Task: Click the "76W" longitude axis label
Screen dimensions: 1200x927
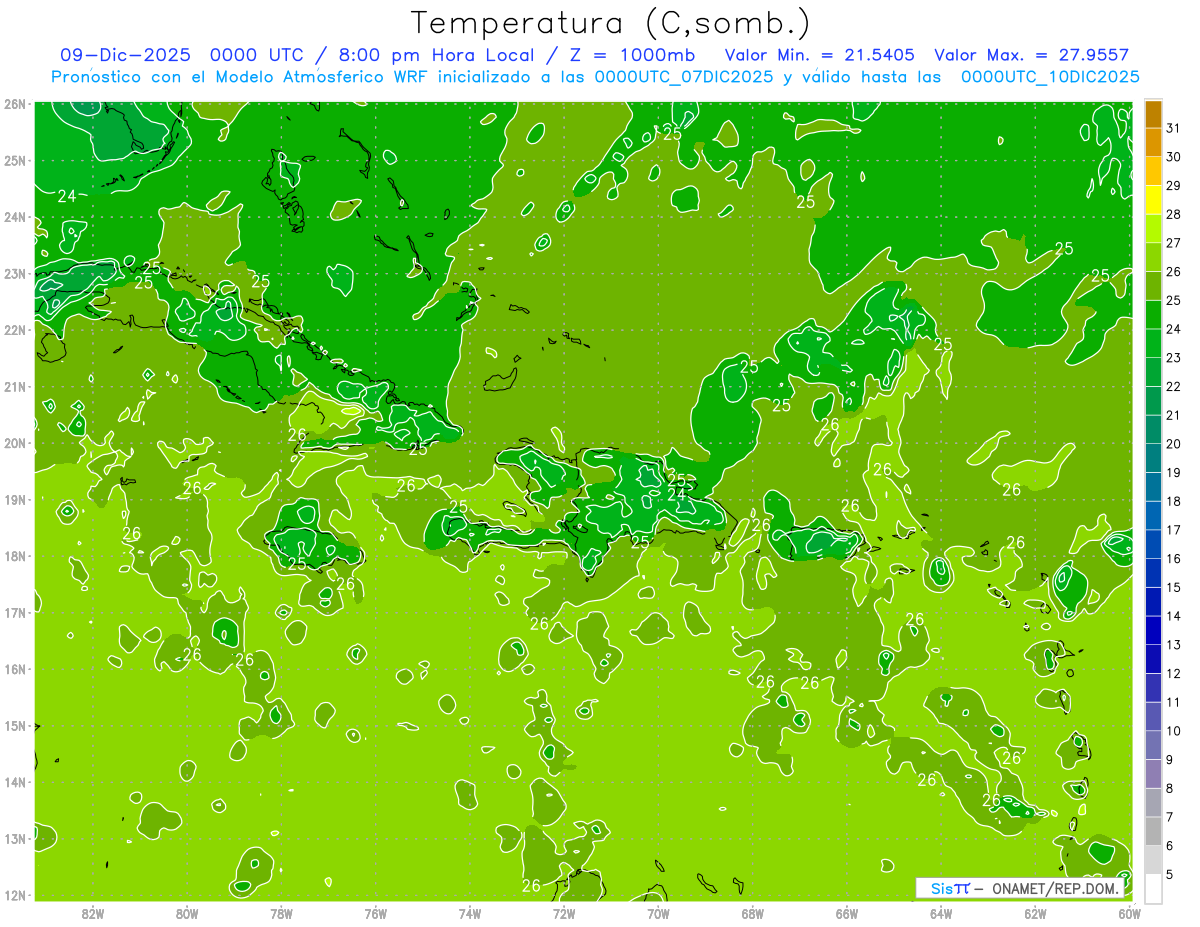Action: coord(375,913)
